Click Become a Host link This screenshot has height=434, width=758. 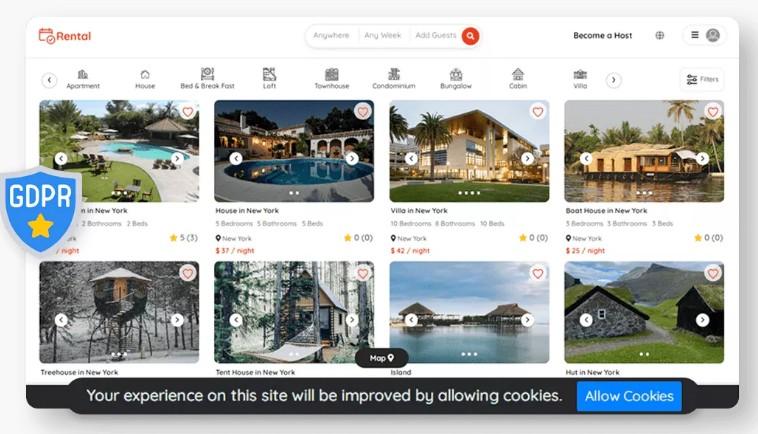pos(602,35)
